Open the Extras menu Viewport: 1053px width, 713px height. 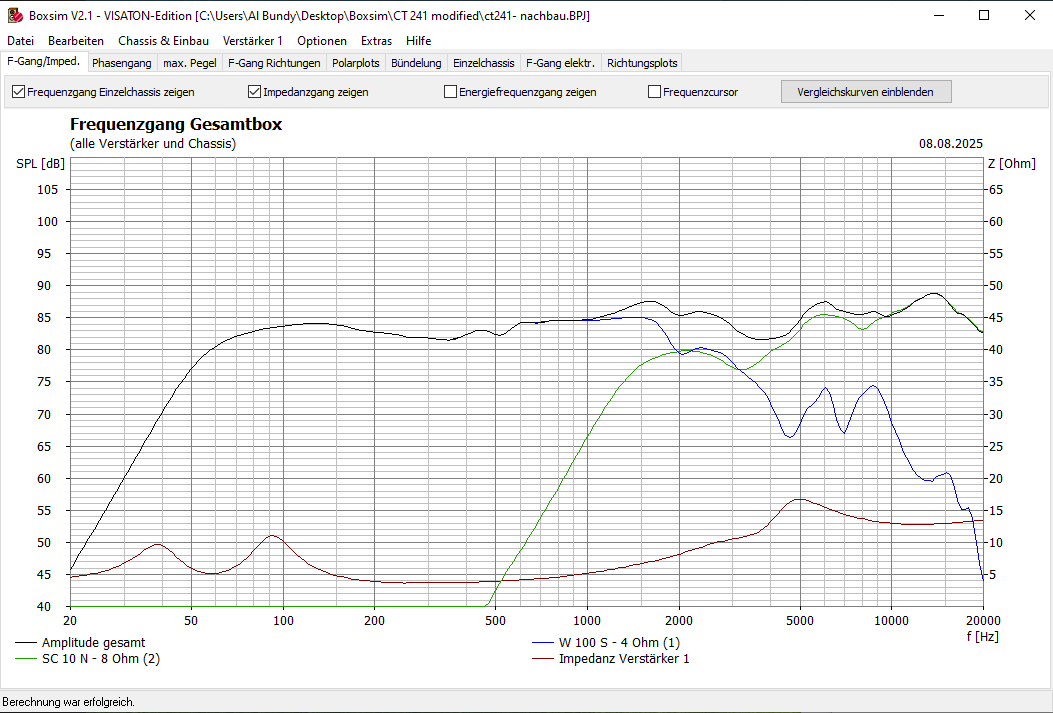click(377, 41)
